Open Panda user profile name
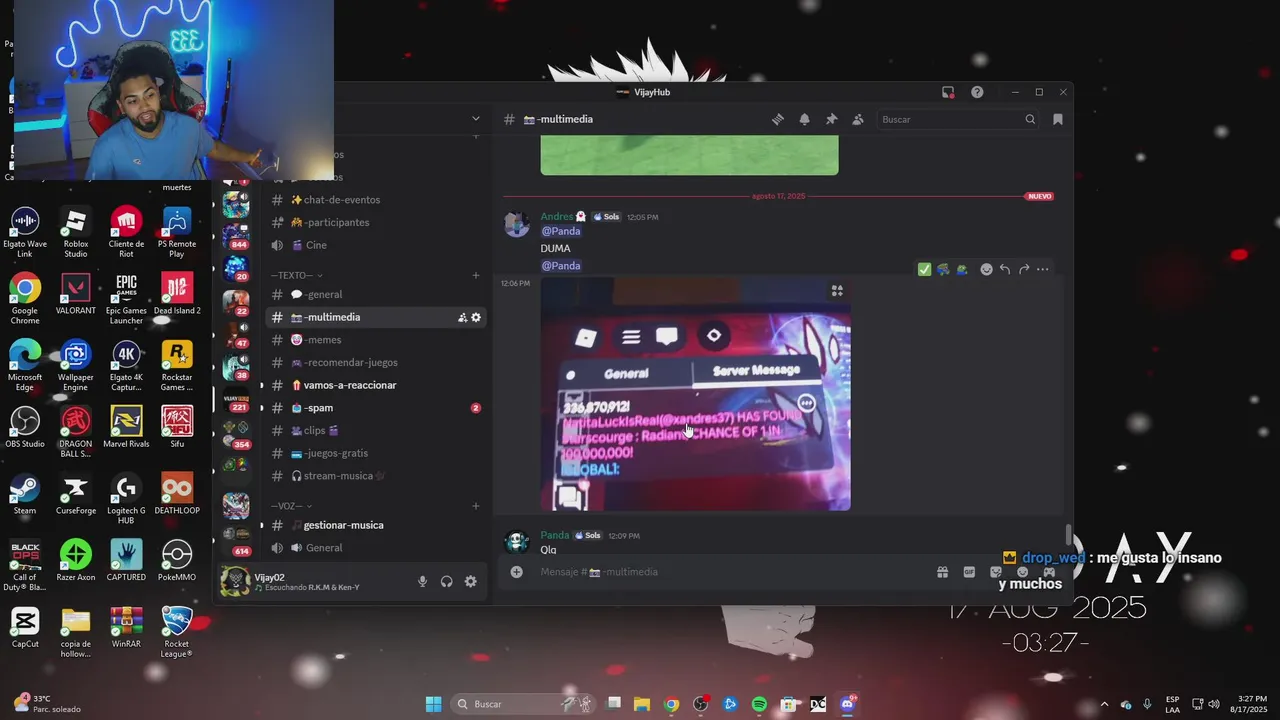The height and width of the screenshot is (720, 1280). click(555, 535)
